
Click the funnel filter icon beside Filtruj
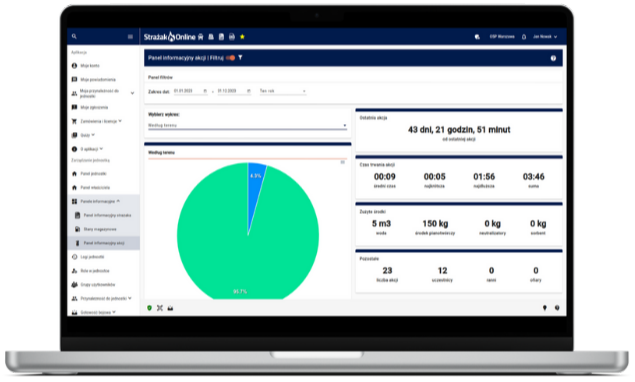coord(241,58)
